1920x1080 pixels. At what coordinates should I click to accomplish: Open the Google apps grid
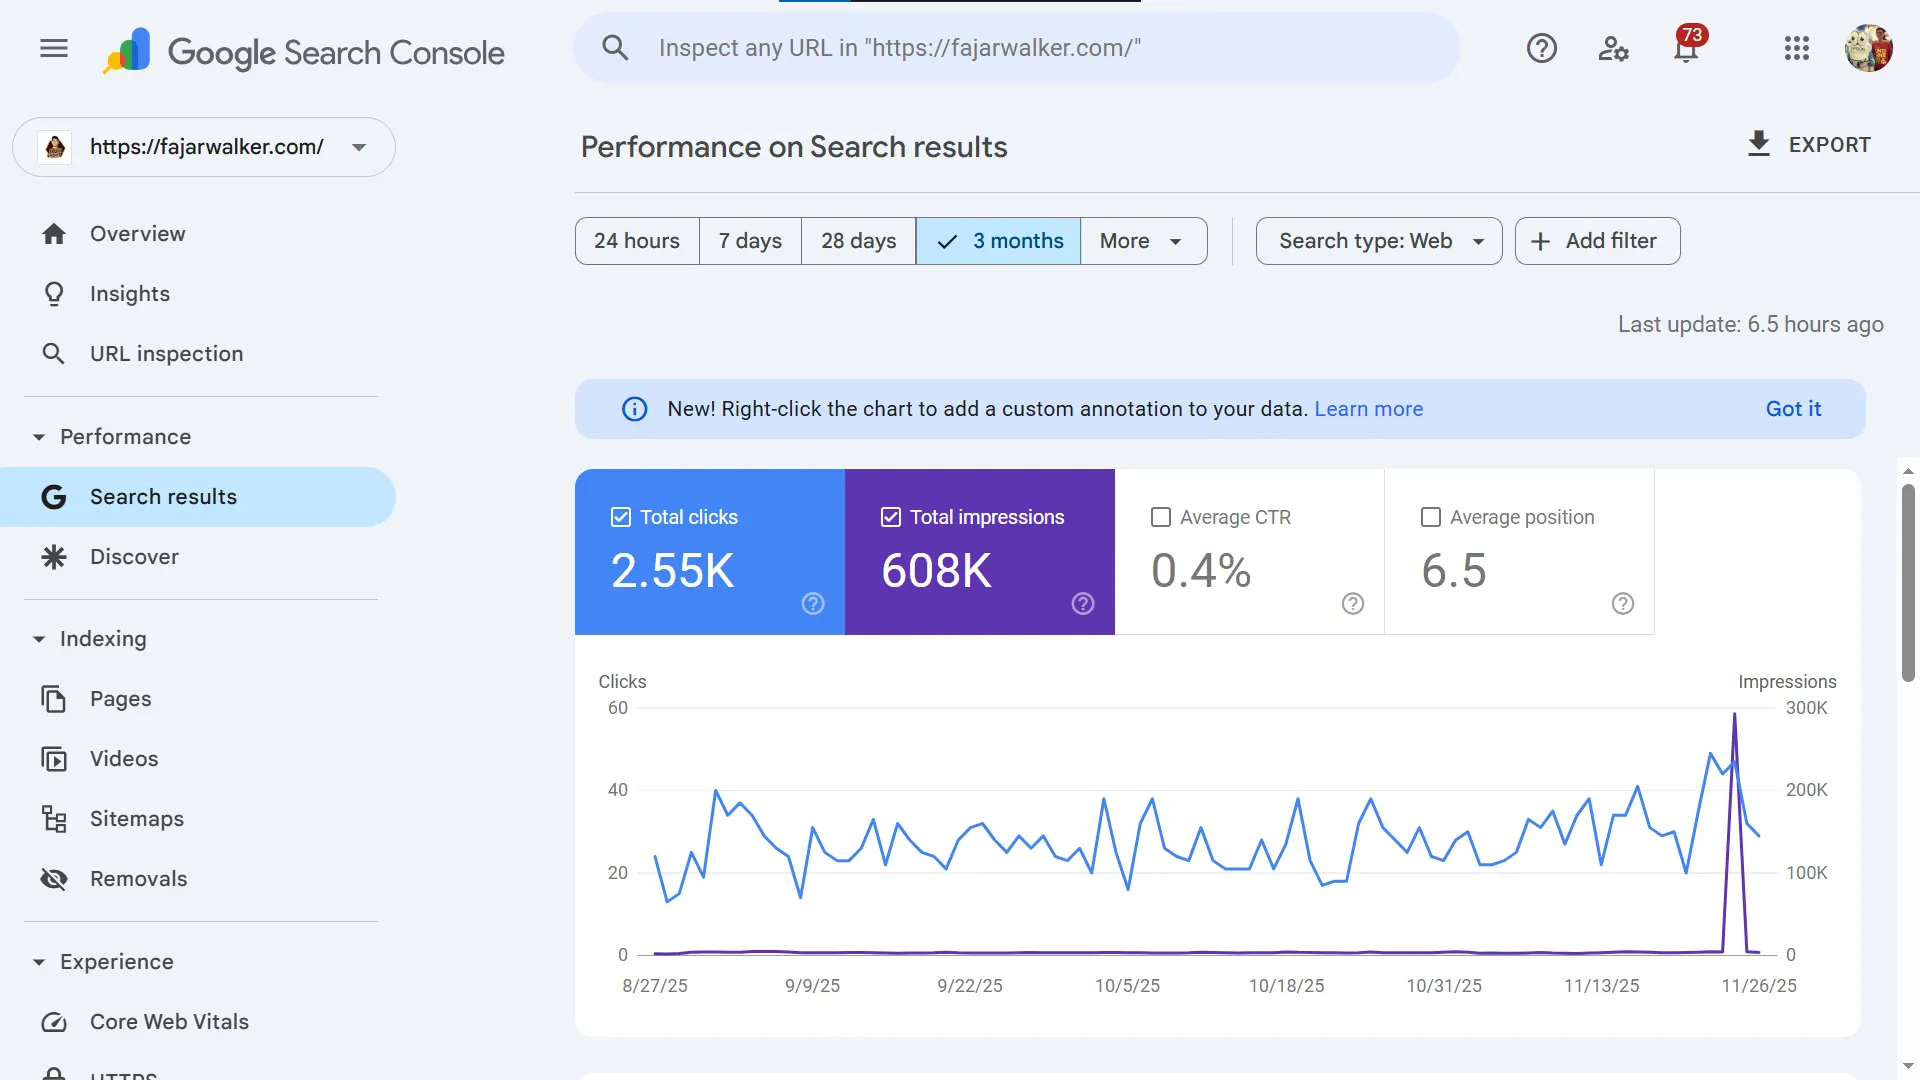click(1796, 48)
